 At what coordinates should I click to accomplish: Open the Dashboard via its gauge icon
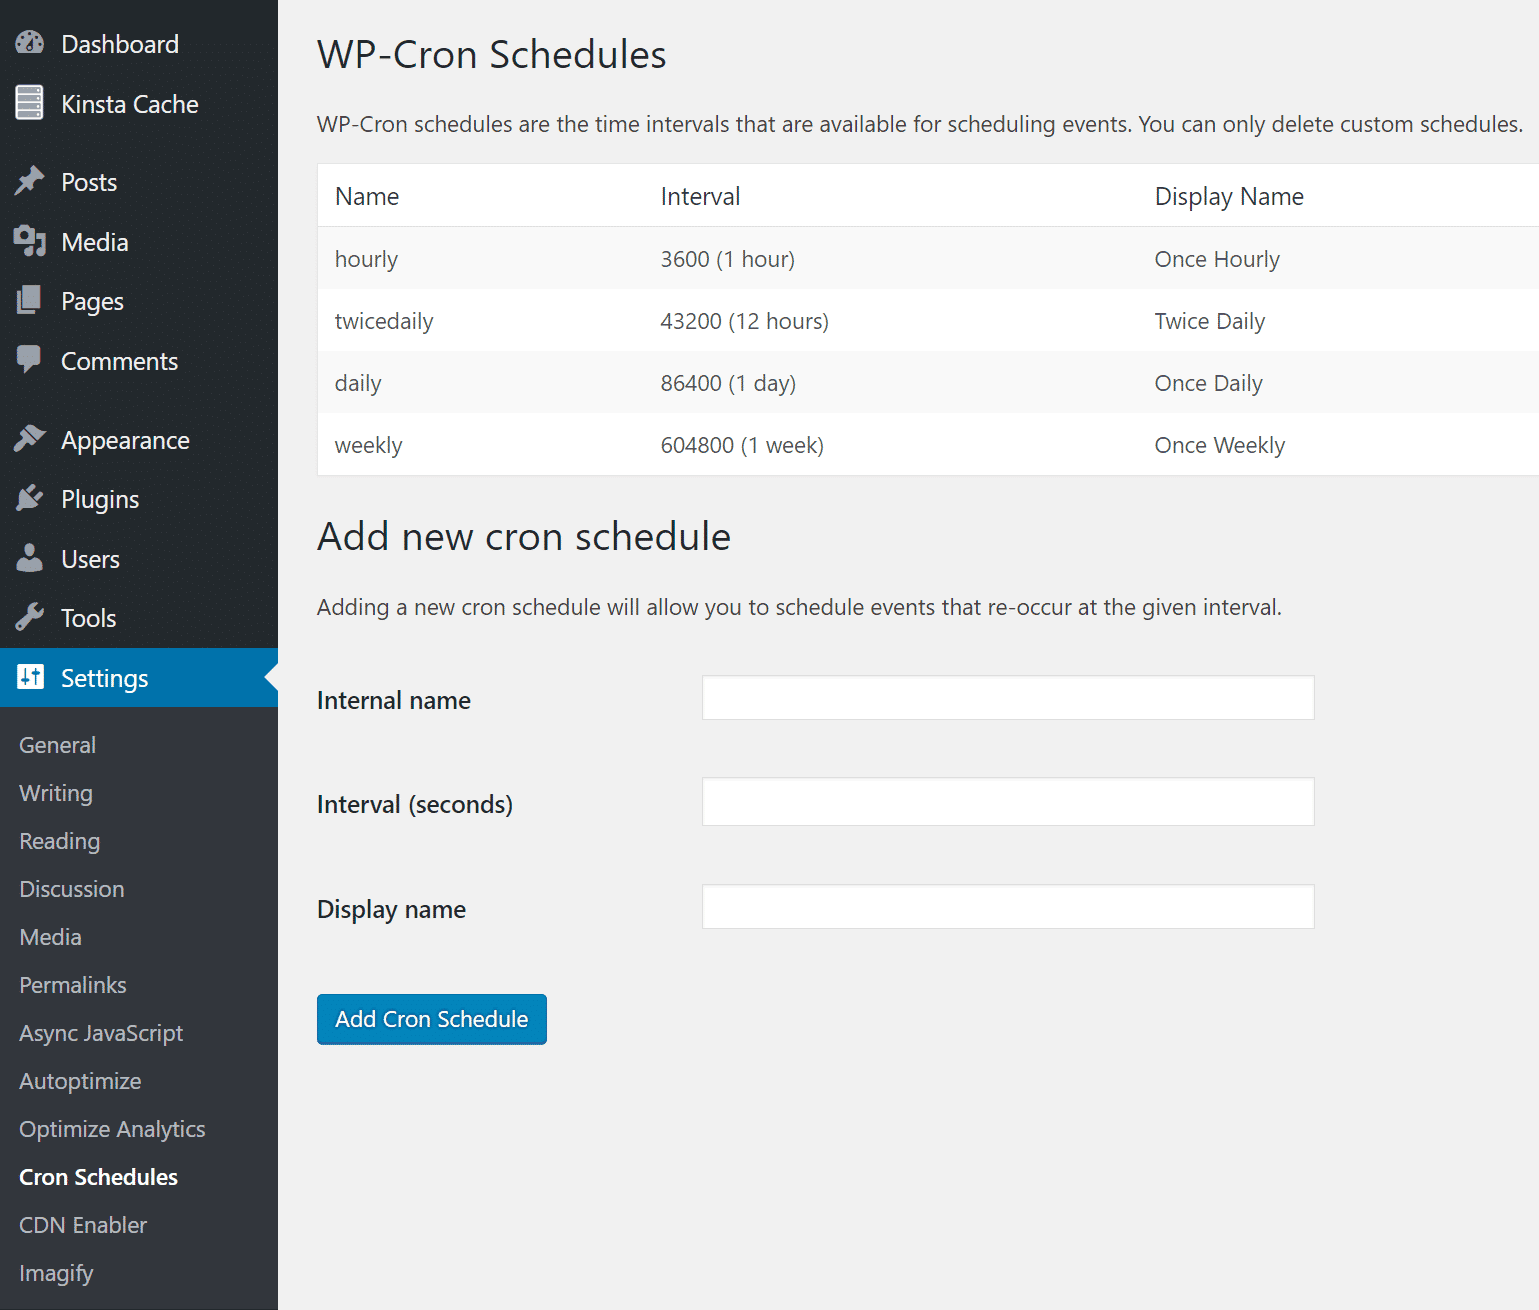[x=29, y=42]
